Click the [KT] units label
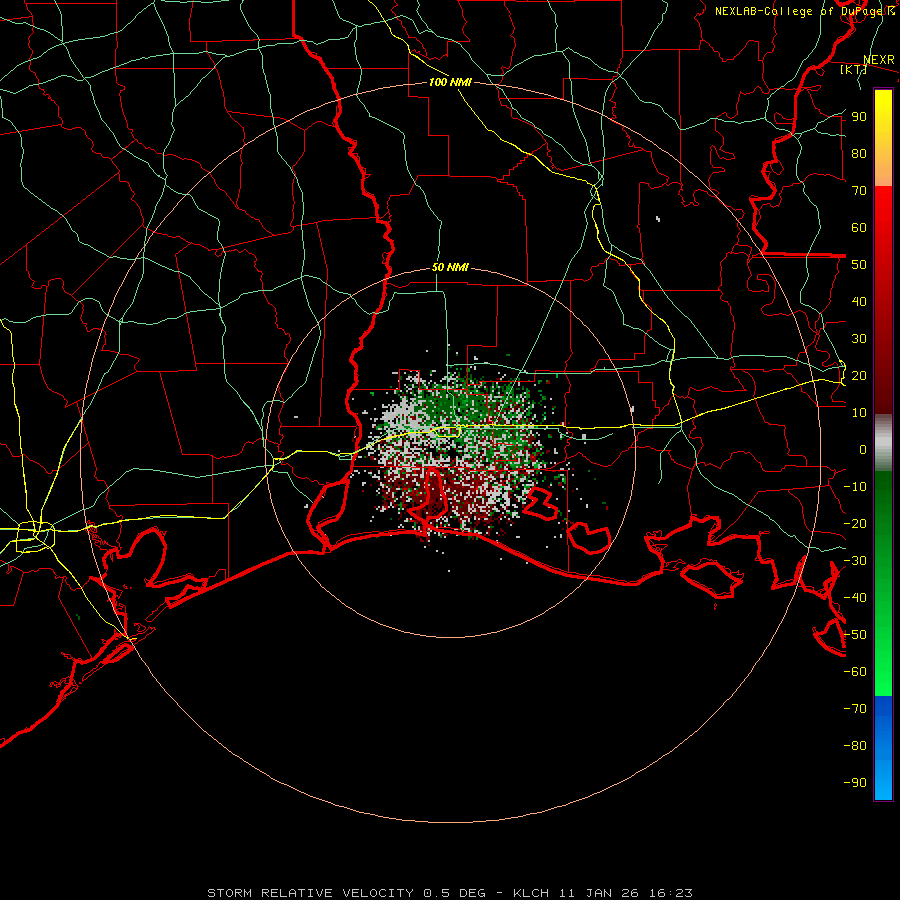Screen dimensions: 900x900 854,69
